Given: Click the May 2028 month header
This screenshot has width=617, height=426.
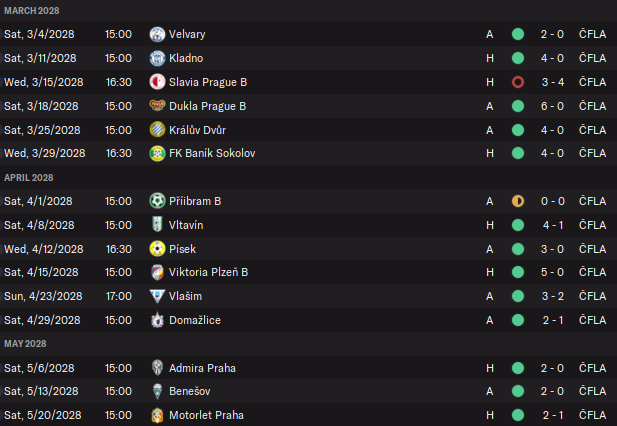Looking at the screenshot, I should point(26,344).
